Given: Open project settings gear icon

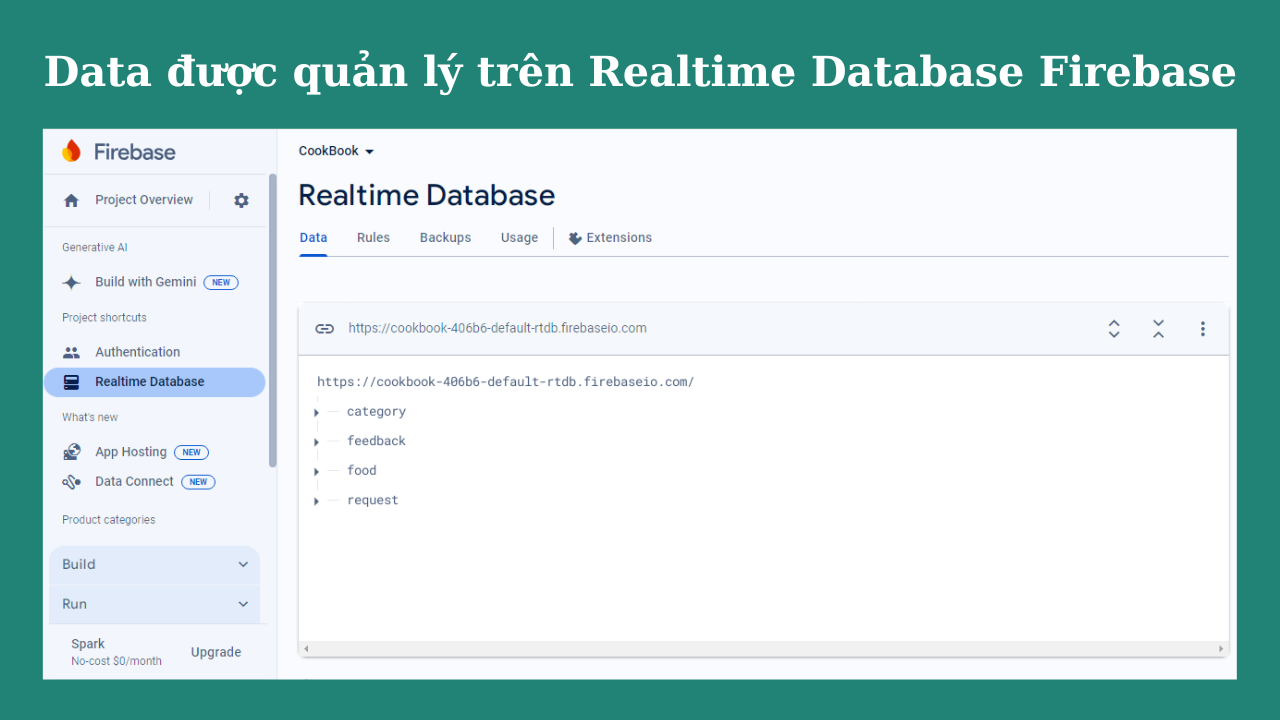Looking at the screenshot, I should click(241, 200).
